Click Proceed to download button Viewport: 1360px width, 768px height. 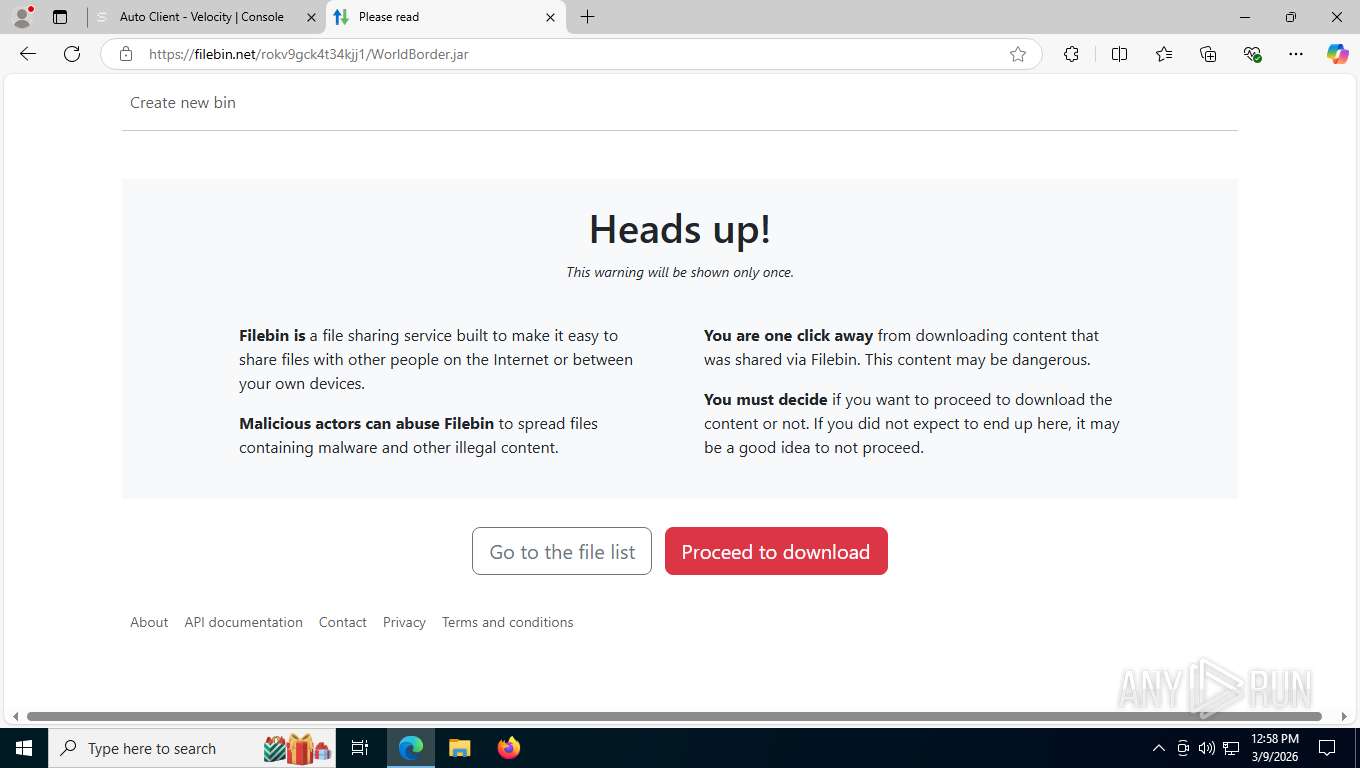[776, 551]
